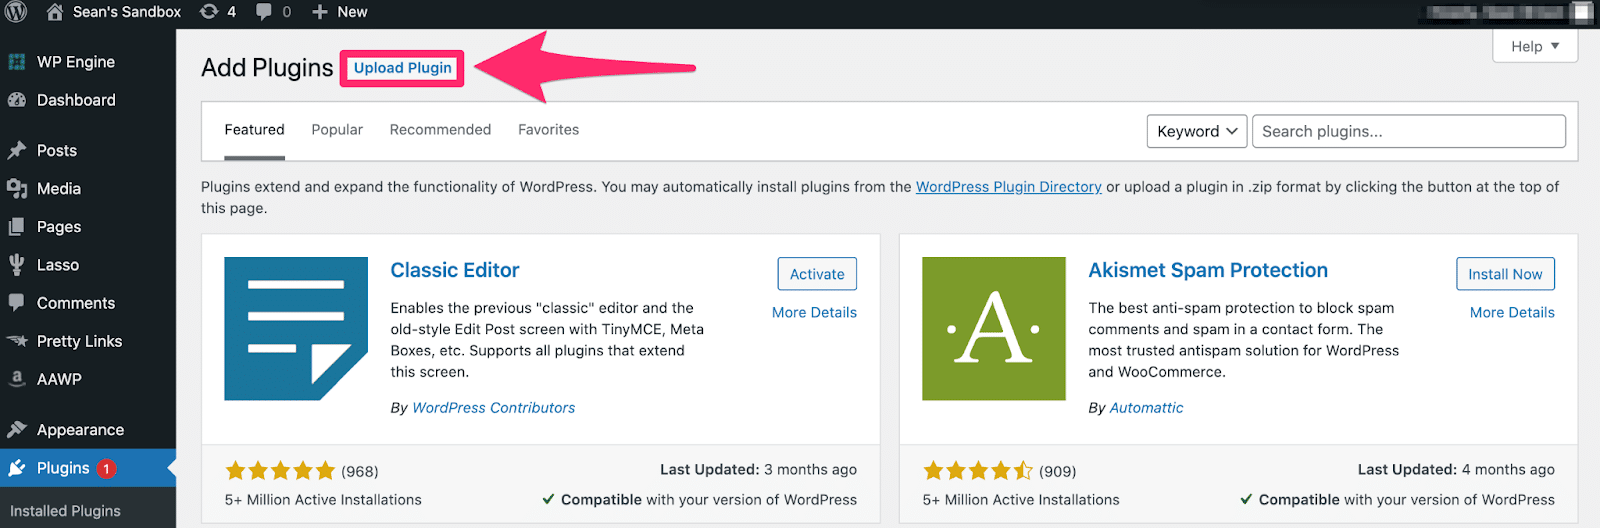Open More Details for Classic Editor
Viewport: 1600px width, 528px height.
[814, 312]
